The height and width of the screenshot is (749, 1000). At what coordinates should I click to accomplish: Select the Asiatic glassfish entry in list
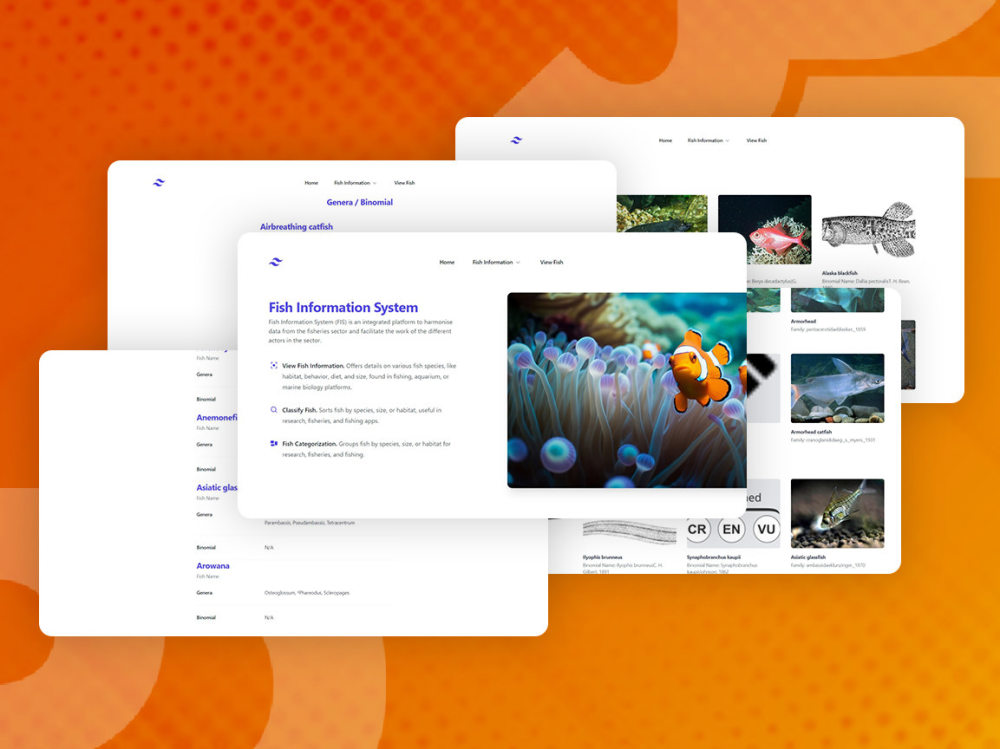[x=217, y=487]
